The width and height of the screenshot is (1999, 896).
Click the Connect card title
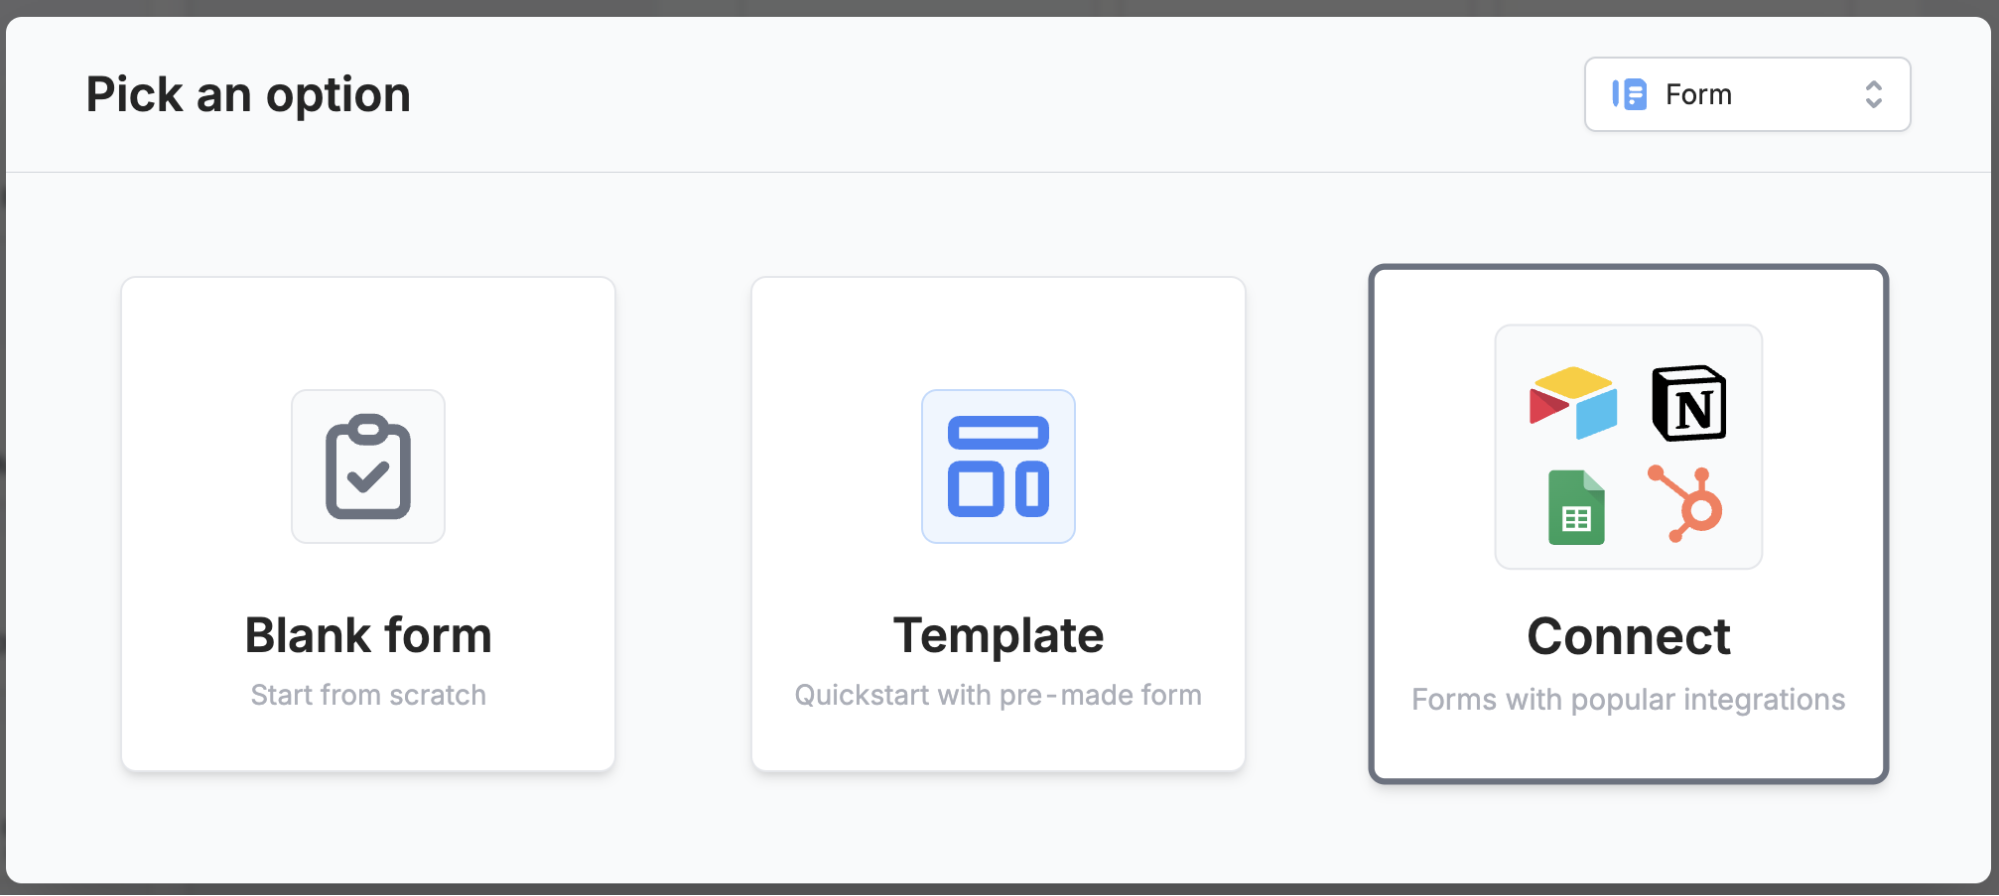click(x=1628, y=636)
